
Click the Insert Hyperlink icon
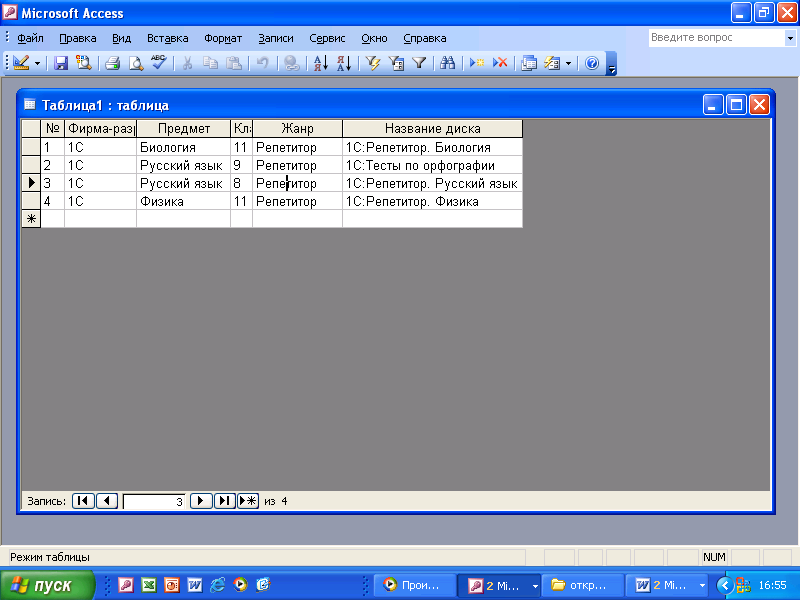point(292,63)
